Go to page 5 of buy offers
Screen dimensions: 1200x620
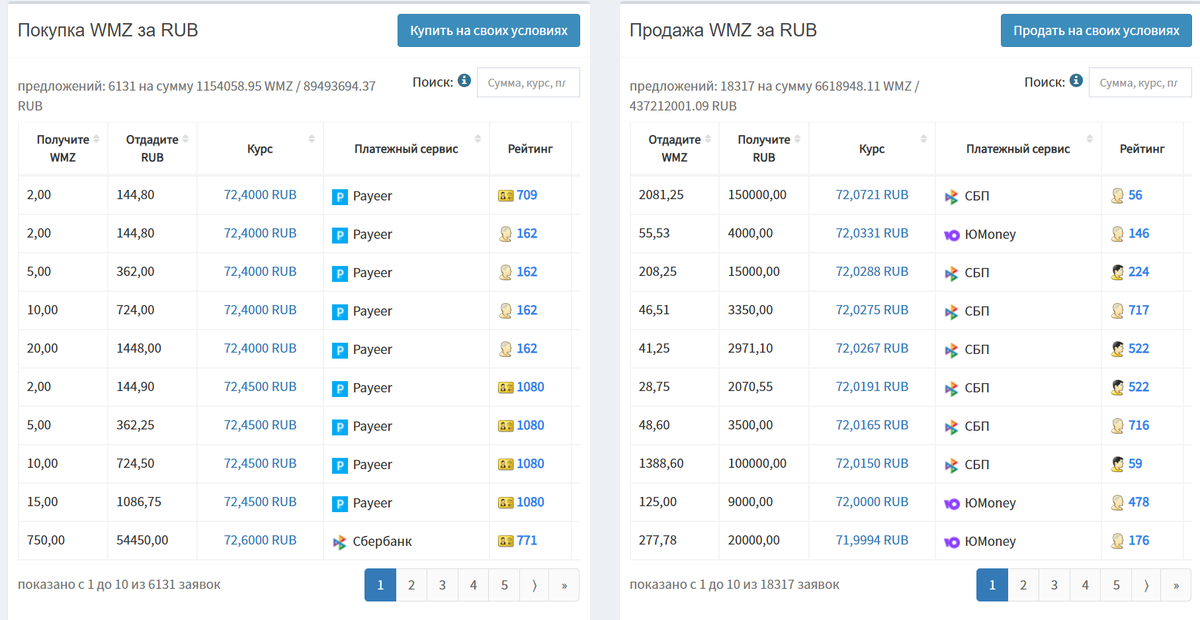[504, 585]
